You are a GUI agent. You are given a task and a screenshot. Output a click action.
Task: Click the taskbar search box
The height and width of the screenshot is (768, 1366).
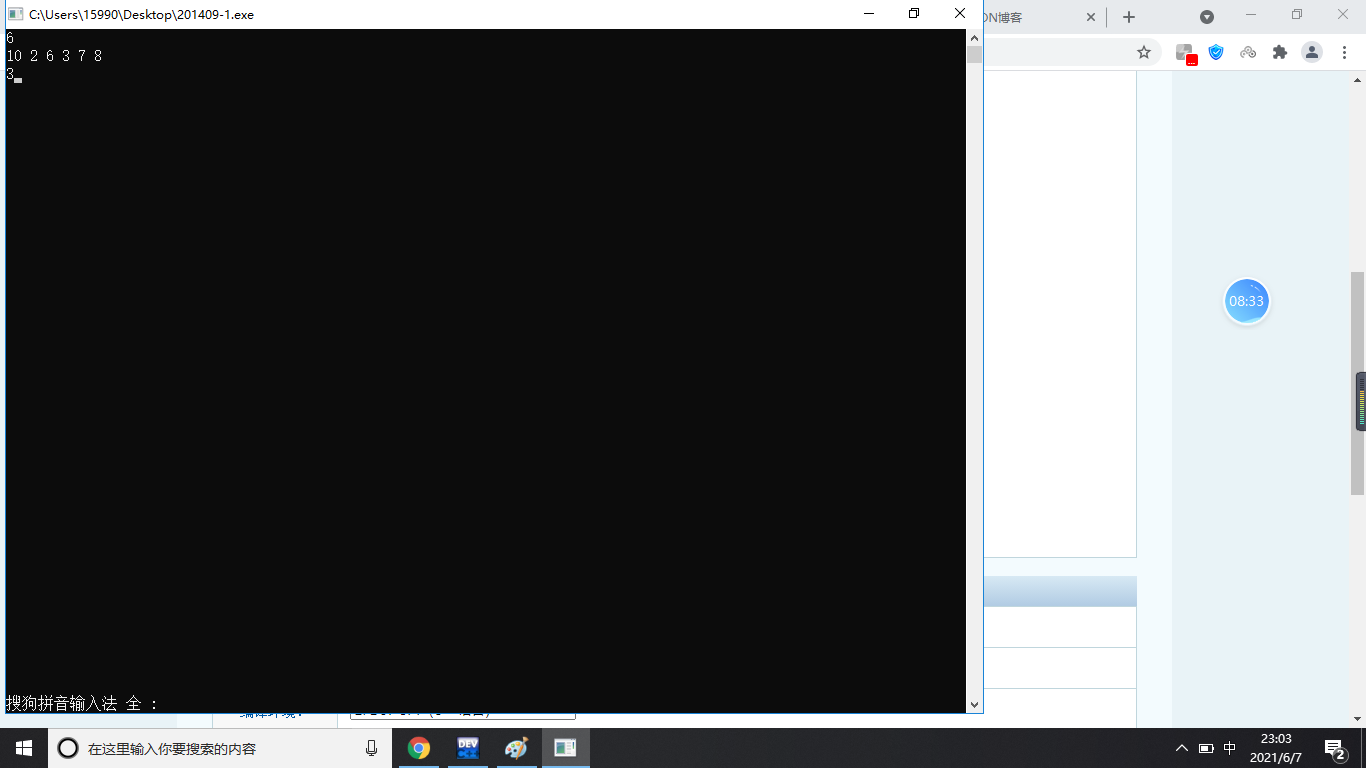point(220,748)
